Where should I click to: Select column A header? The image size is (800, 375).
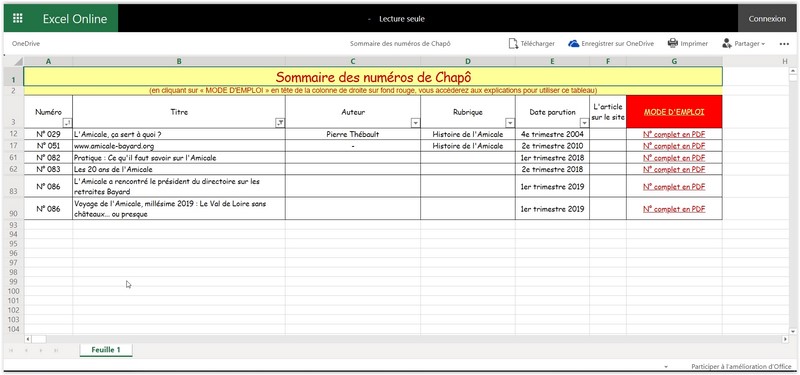(x=48, y=61)
